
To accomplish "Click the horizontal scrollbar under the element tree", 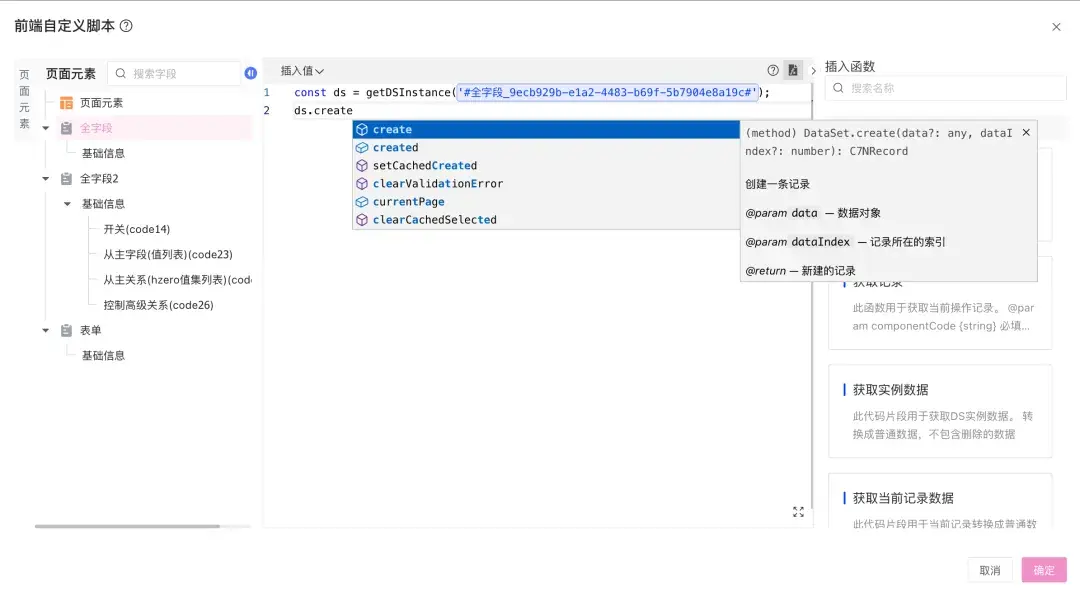I will 127,526.
